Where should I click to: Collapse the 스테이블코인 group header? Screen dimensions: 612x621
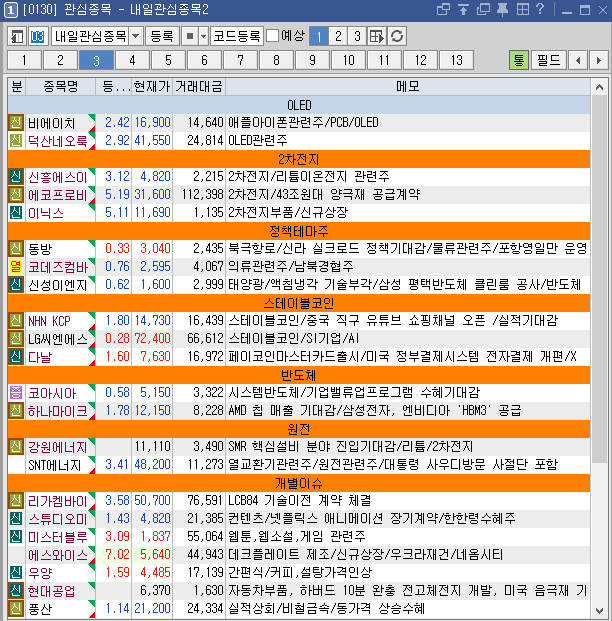299,303
